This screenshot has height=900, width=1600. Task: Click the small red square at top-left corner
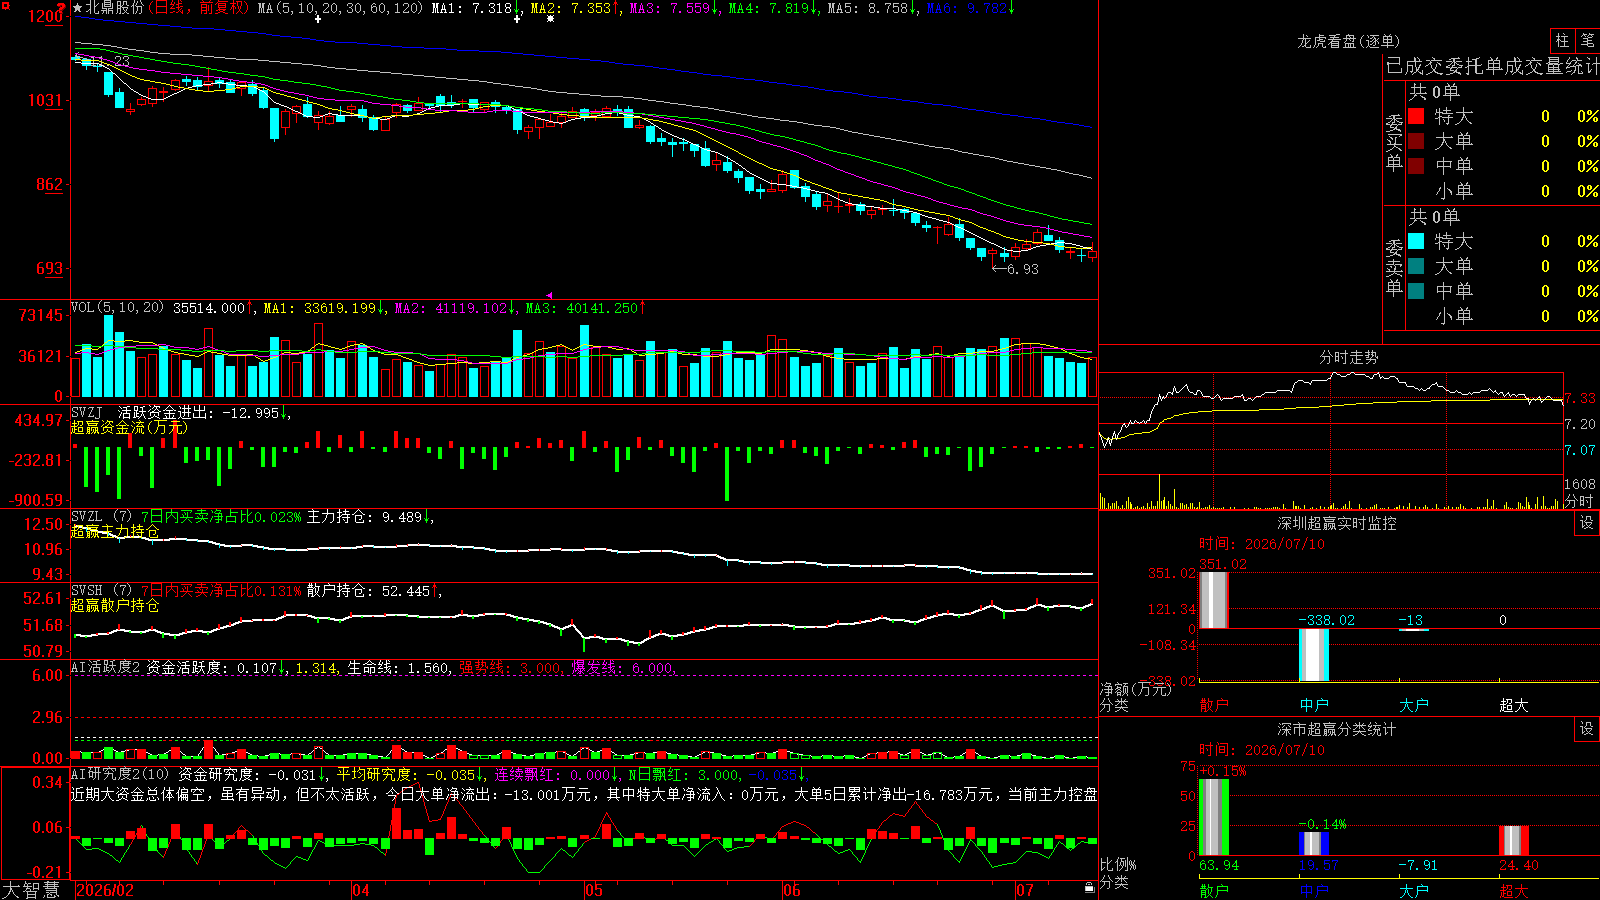[x=6, y=7]
